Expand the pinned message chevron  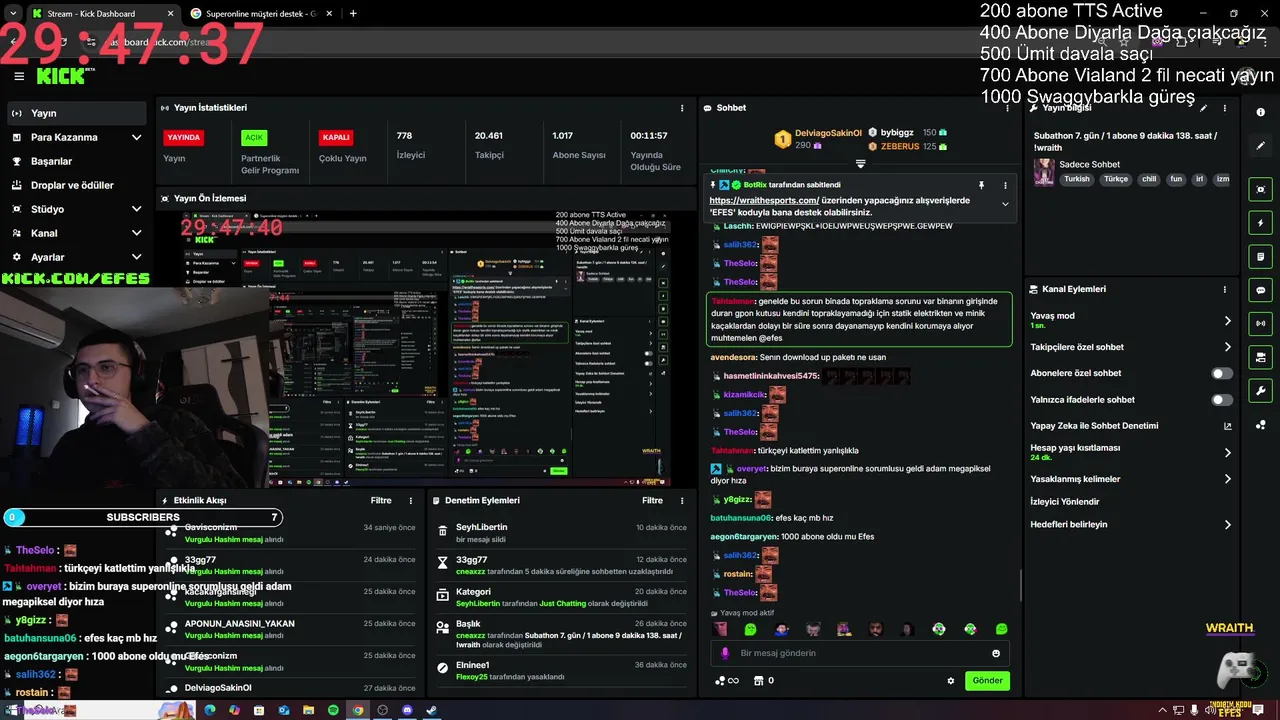pyautogui.click(x=1005, y=204)
